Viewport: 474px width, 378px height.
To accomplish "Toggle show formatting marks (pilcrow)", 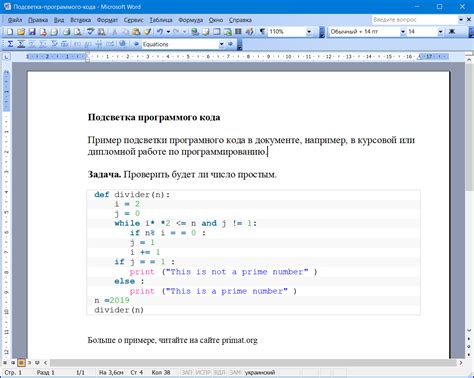I will click(x=263, y=32).
